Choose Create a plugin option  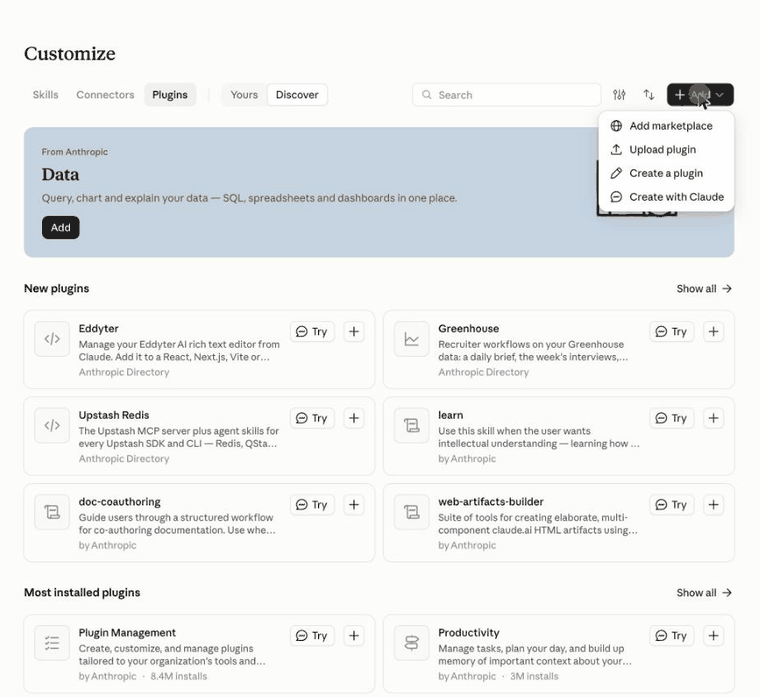[x=666, y=174]
